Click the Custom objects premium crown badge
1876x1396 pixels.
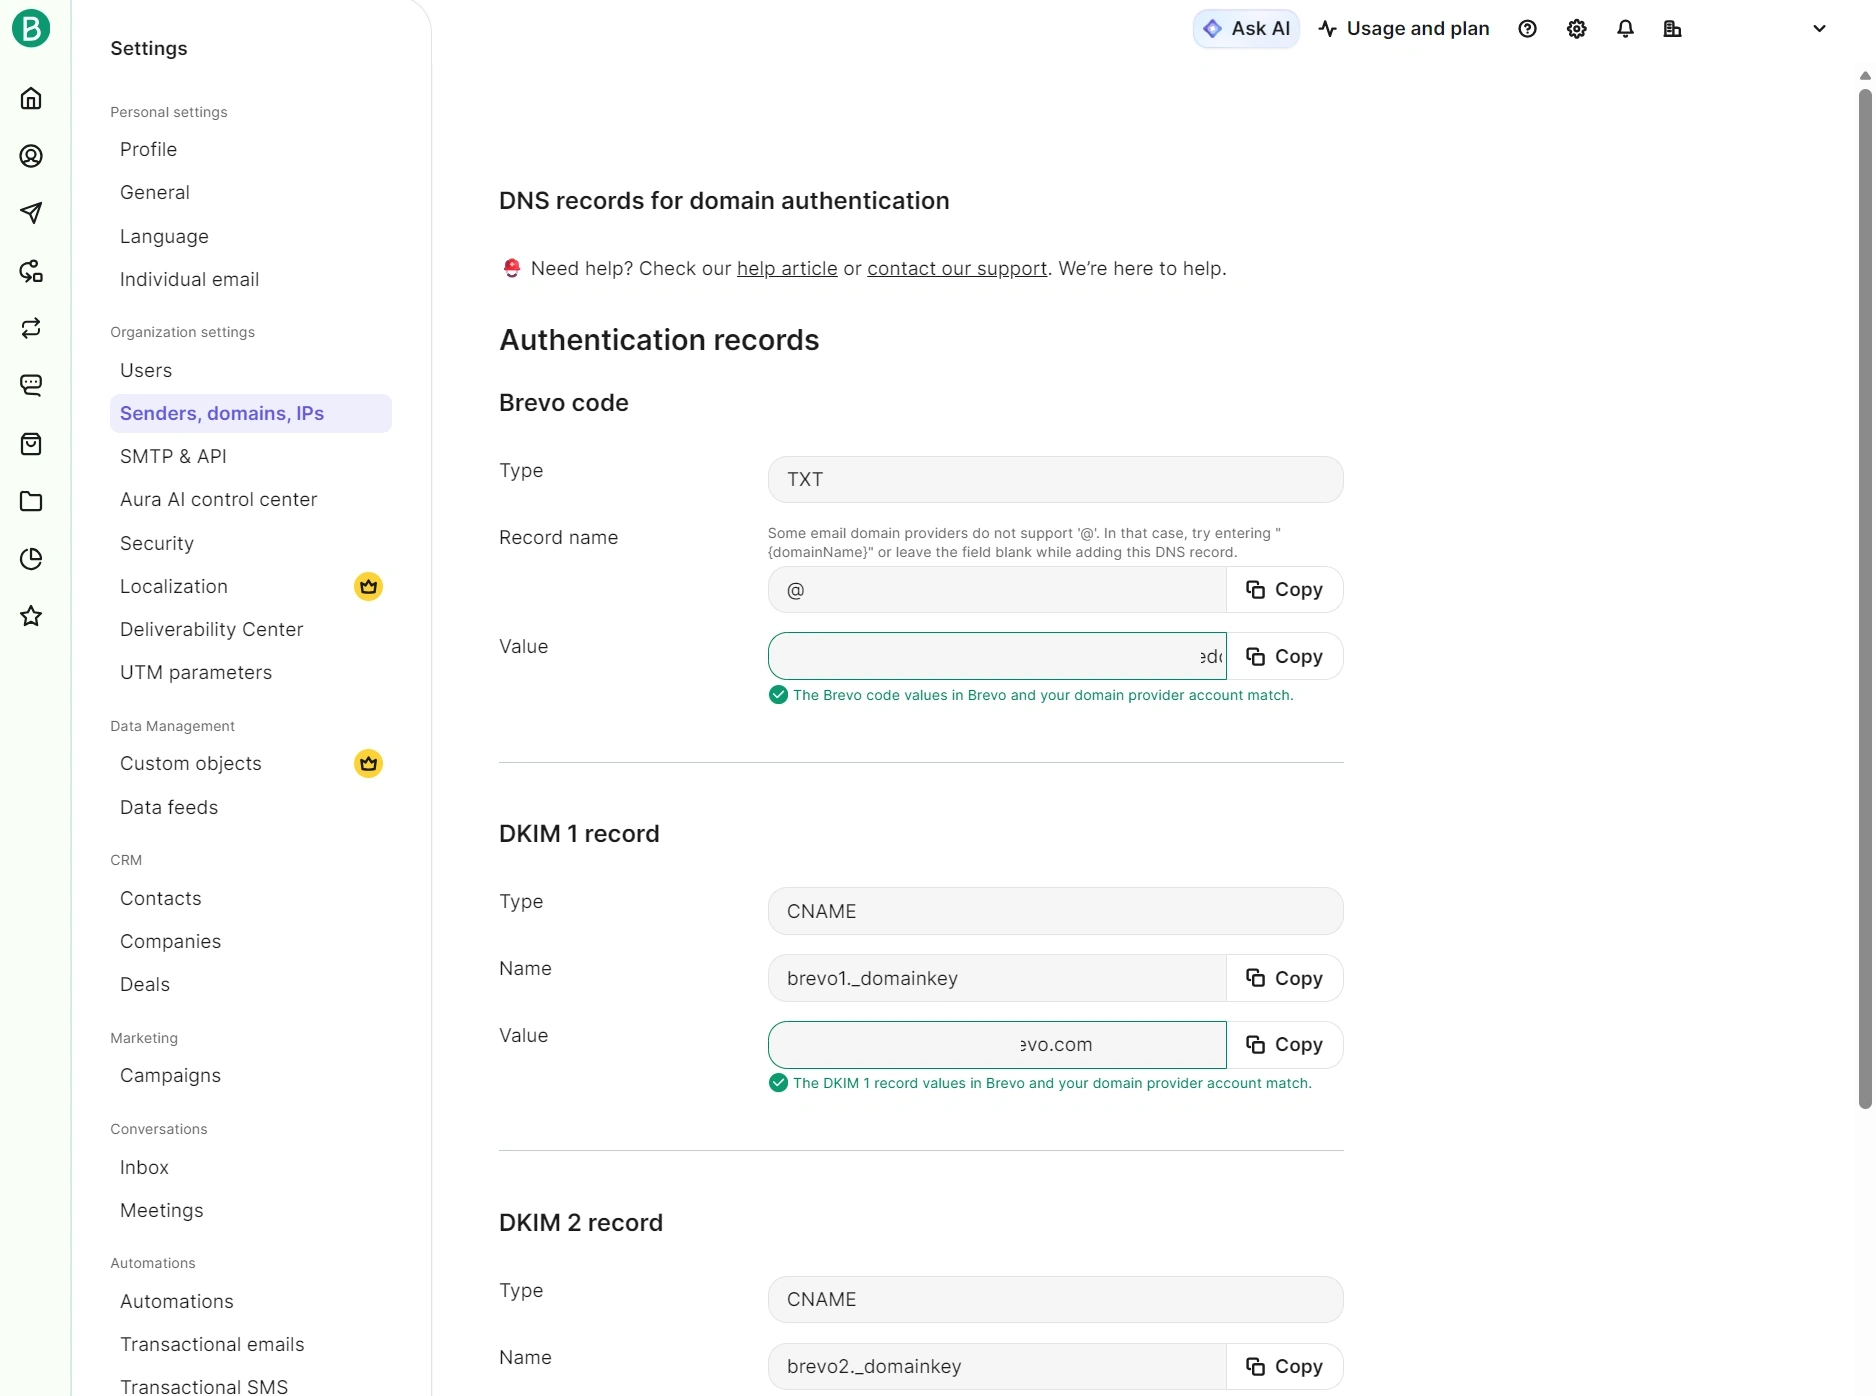(368, 764)
